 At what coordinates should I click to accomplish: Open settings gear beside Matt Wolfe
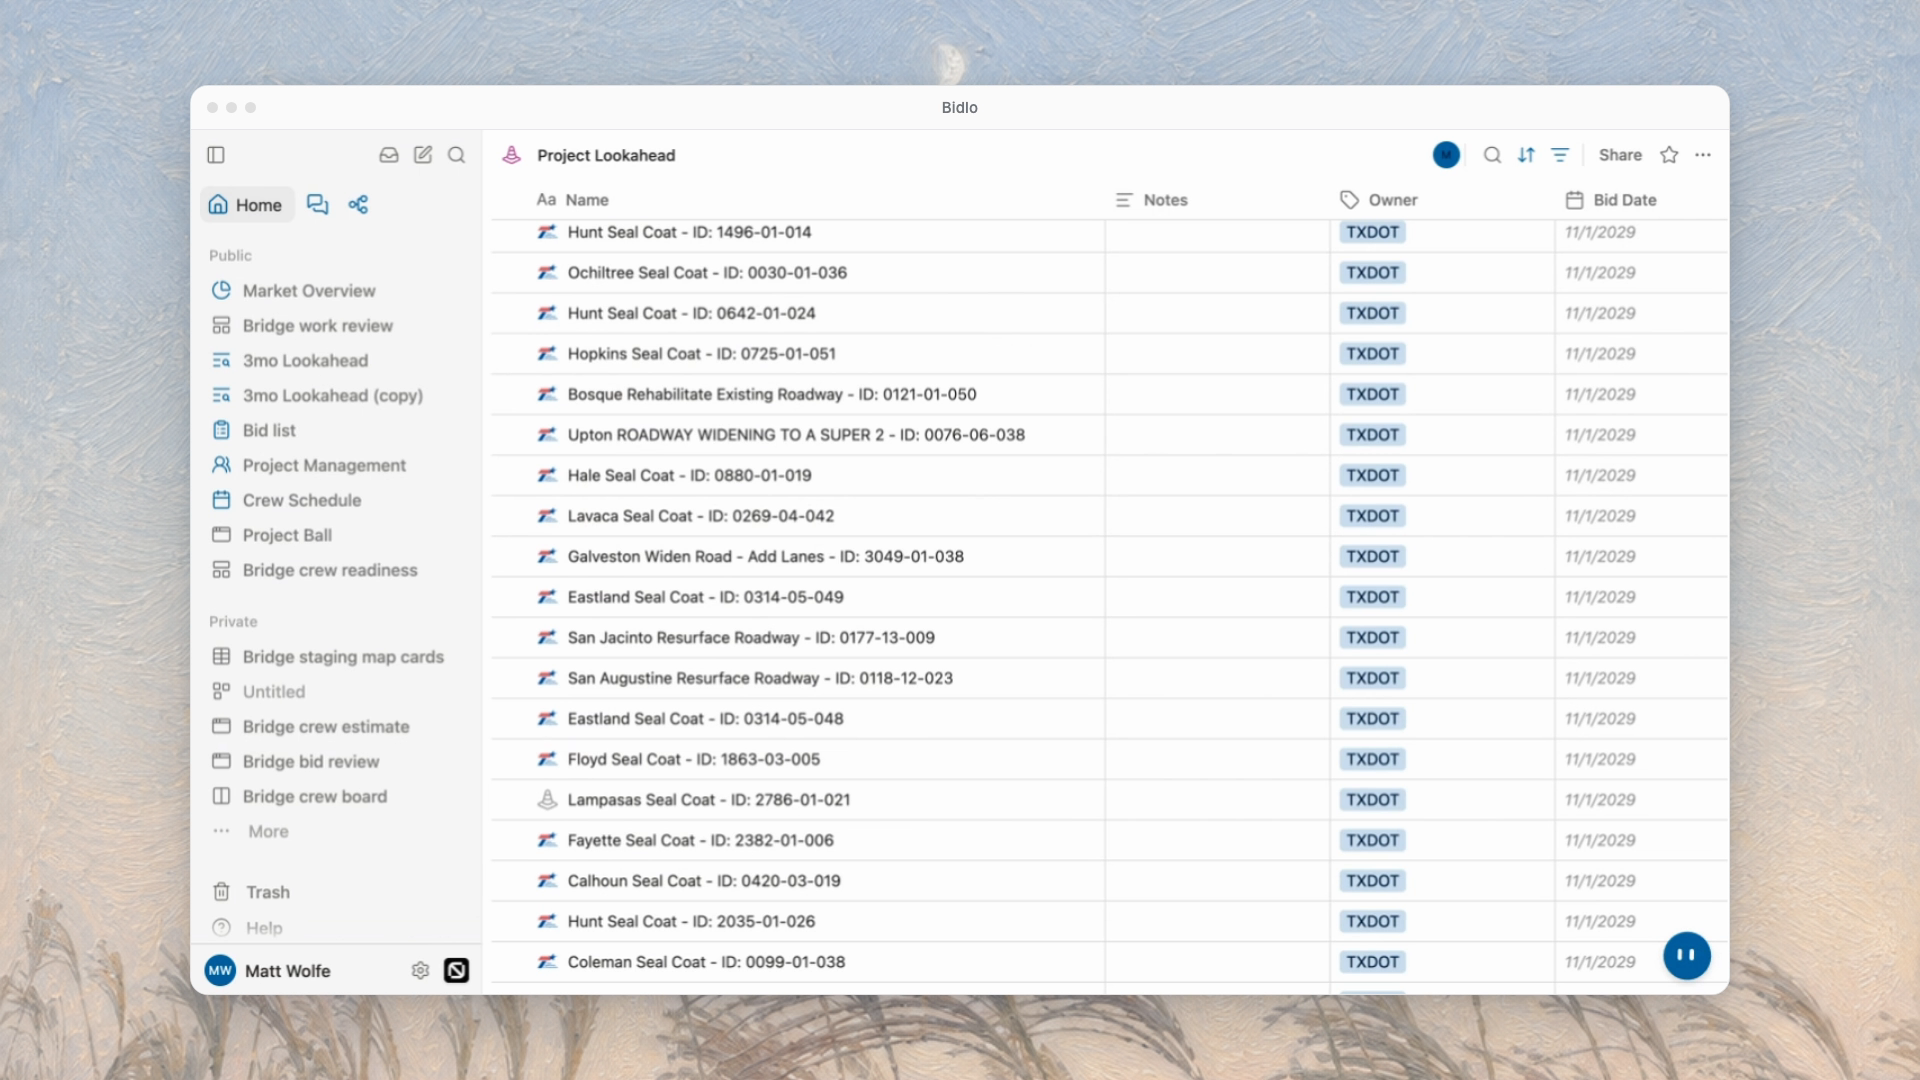[420, 971]
